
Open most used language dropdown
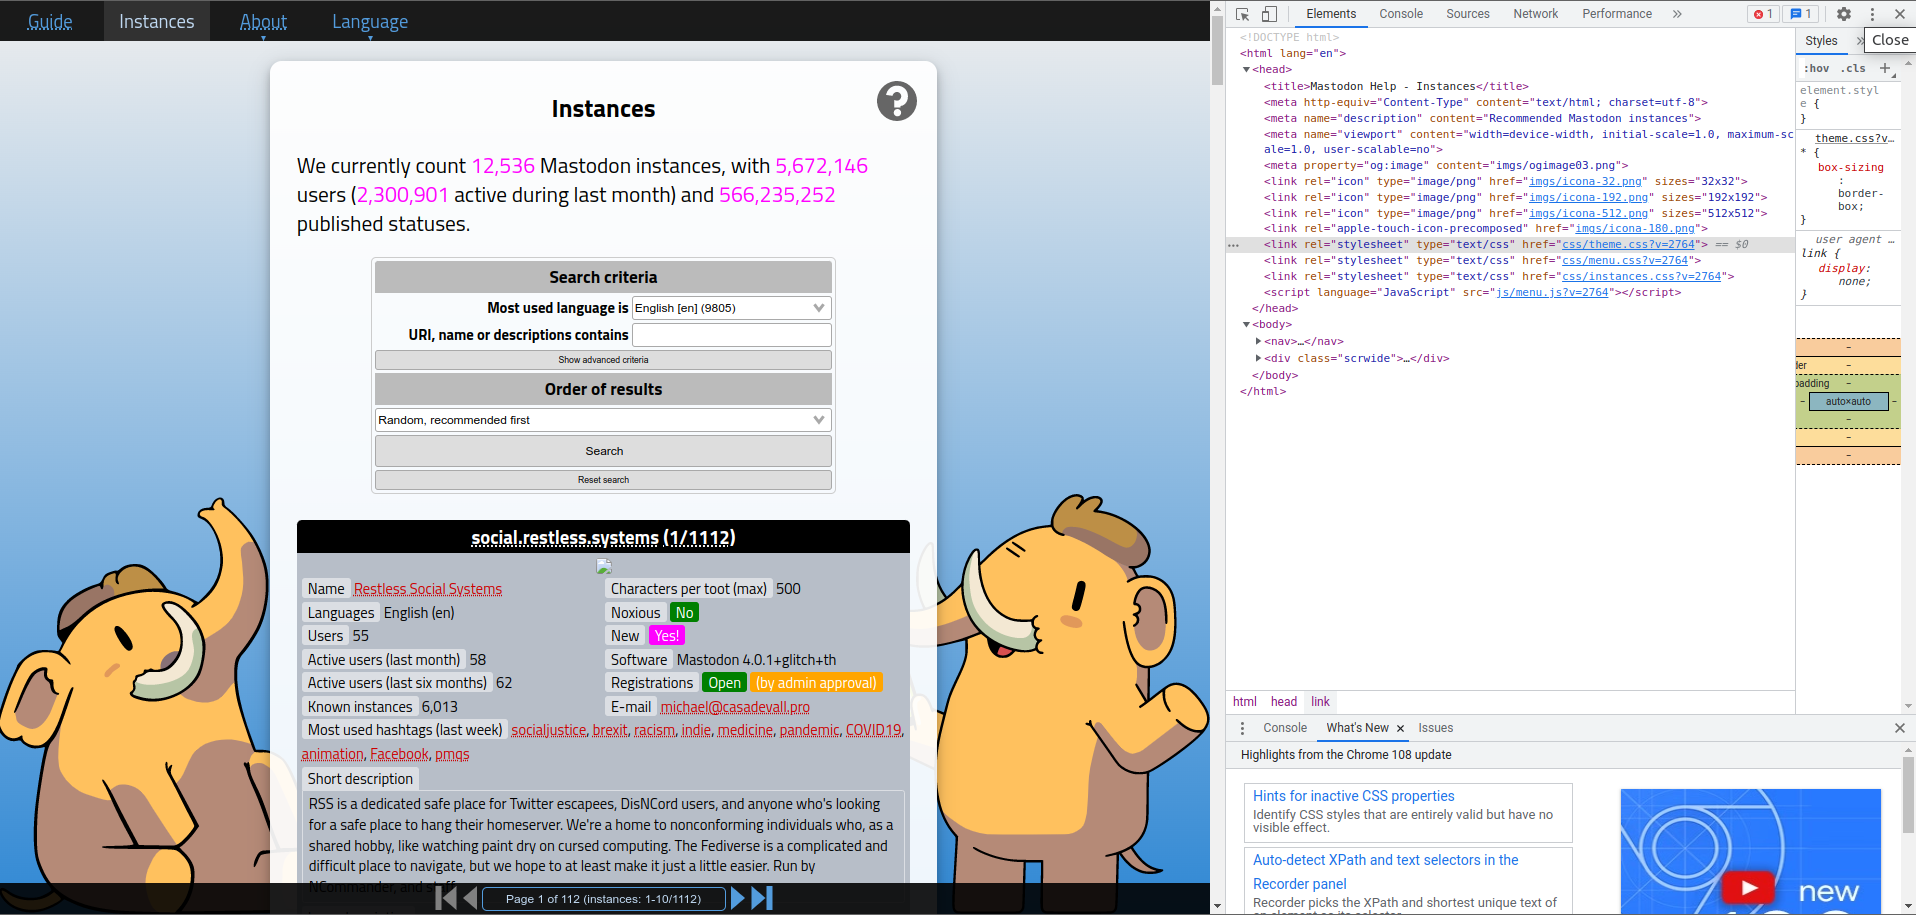click(x=731, y=308)
